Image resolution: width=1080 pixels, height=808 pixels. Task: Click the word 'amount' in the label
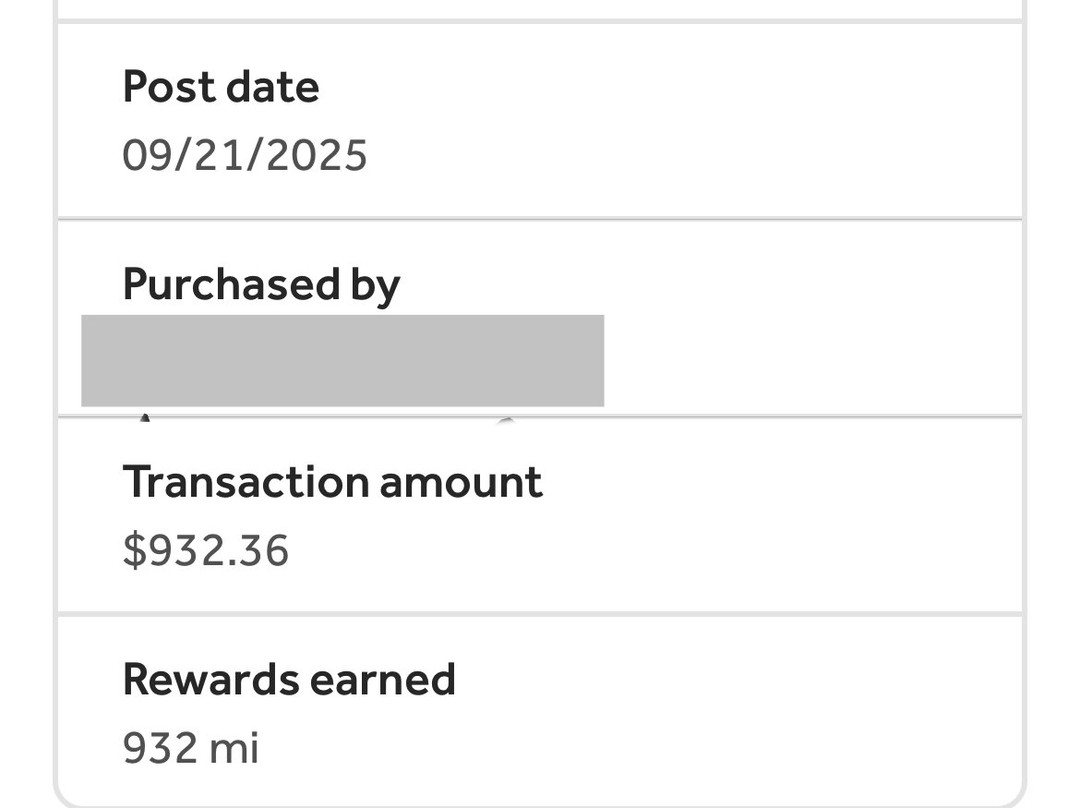(461, 482)
